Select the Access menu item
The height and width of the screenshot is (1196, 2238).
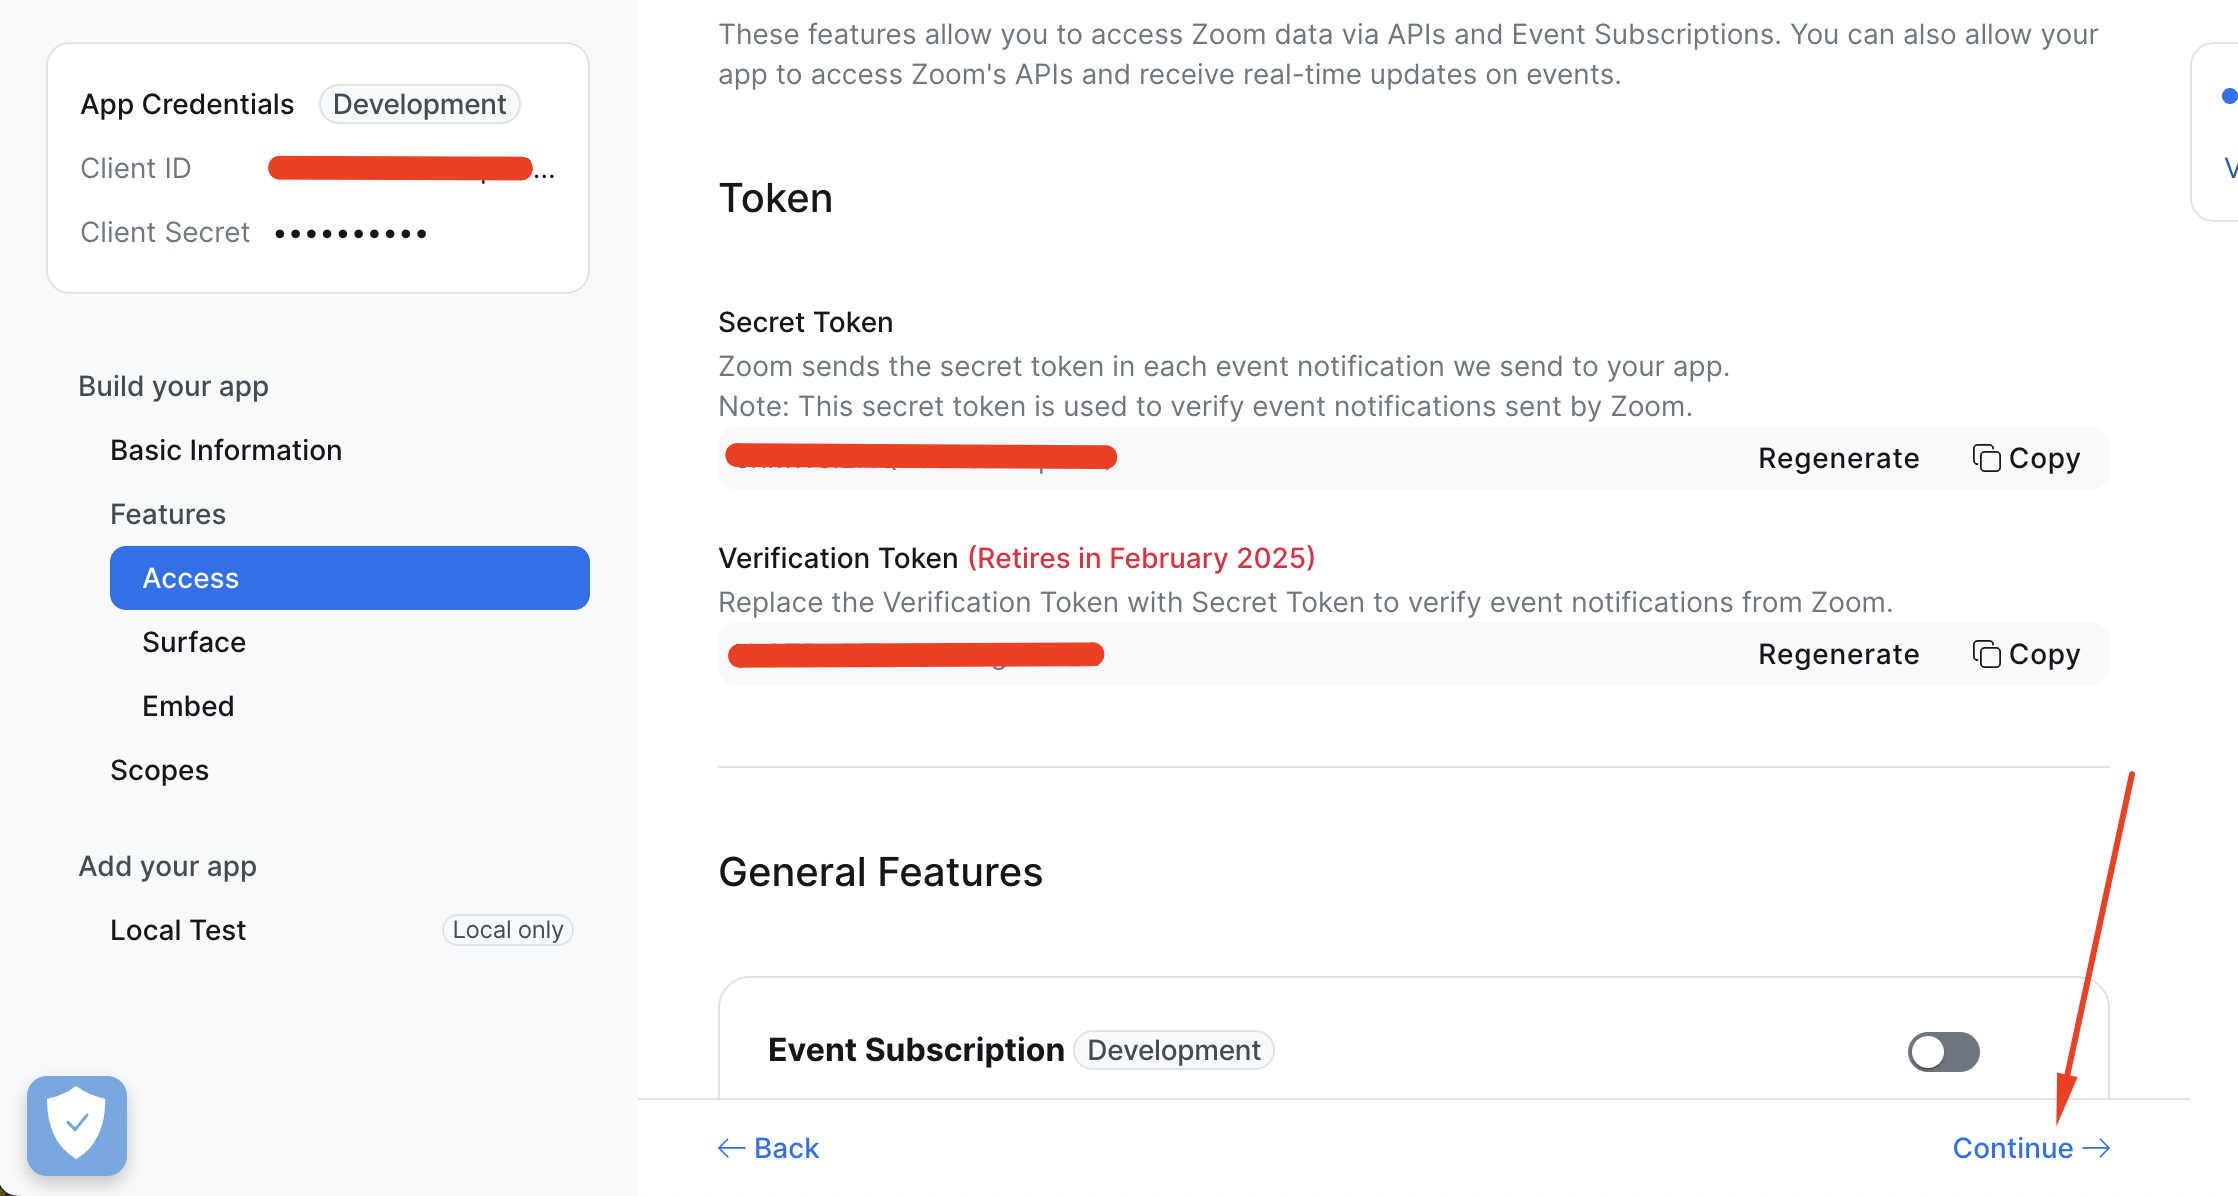click(x=349, y=578)
